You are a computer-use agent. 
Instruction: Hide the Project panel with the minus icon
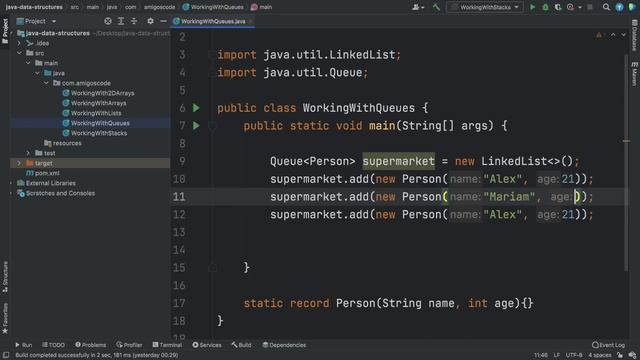[163, 21]
